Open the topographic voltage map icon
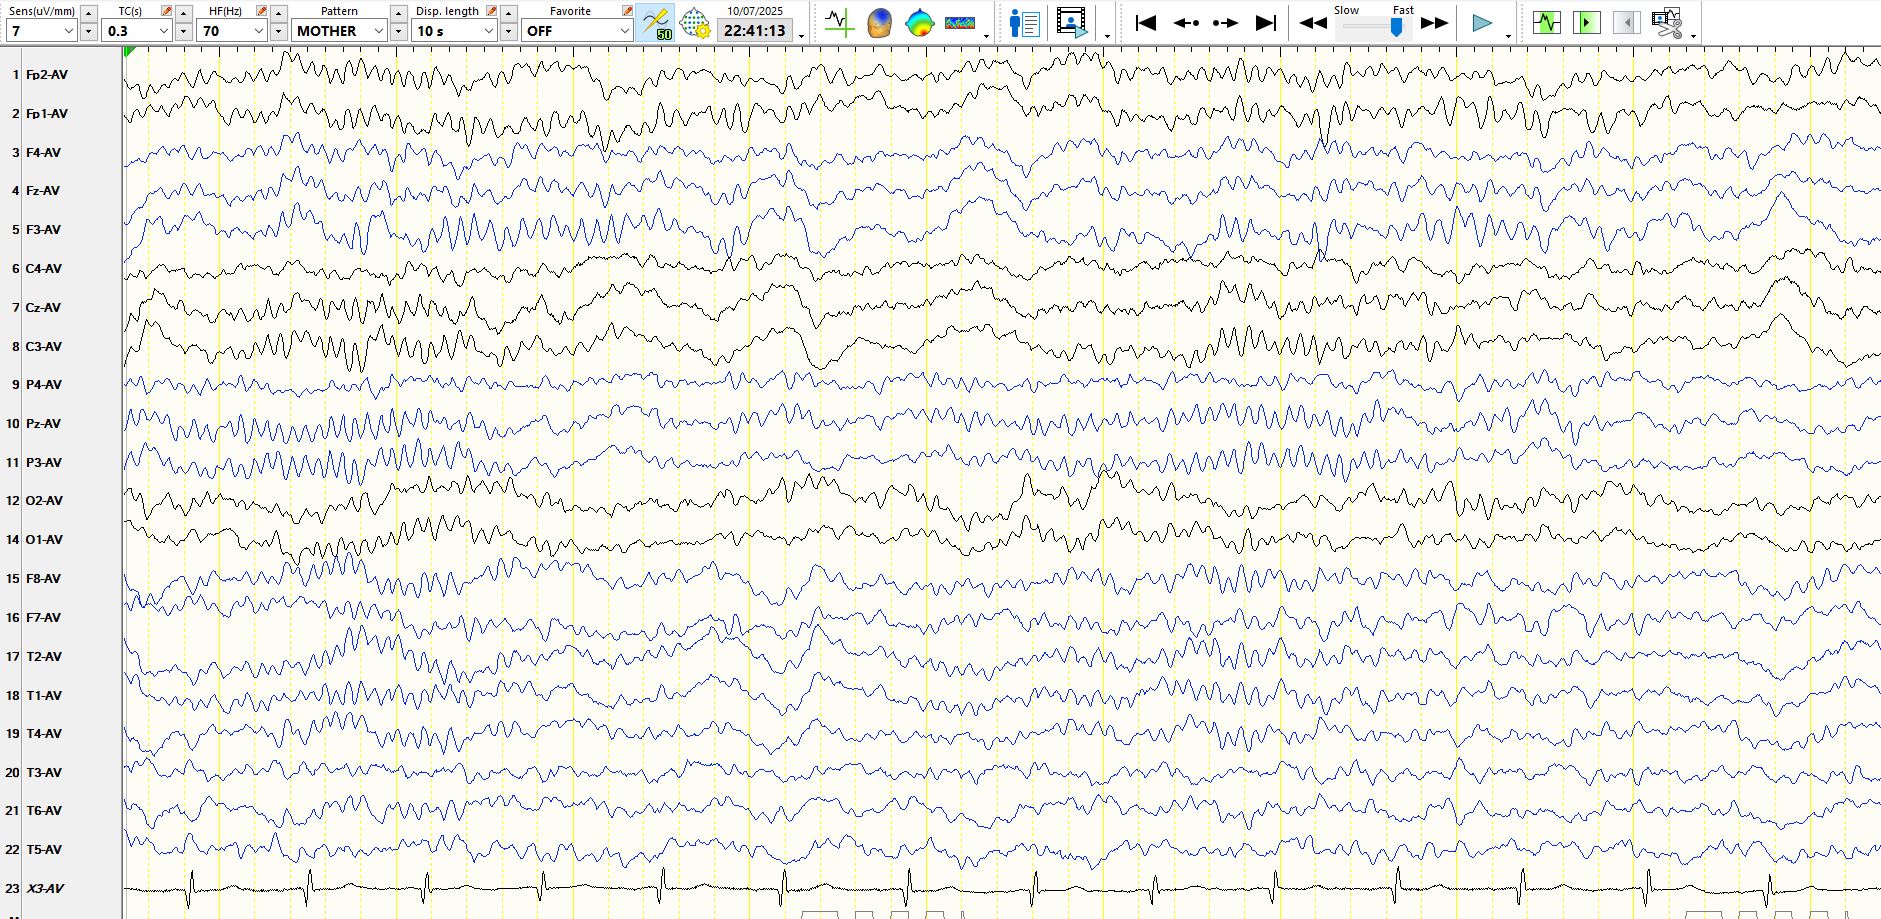The width and height of the screenshot is (1881, 919). click(919, 22)
